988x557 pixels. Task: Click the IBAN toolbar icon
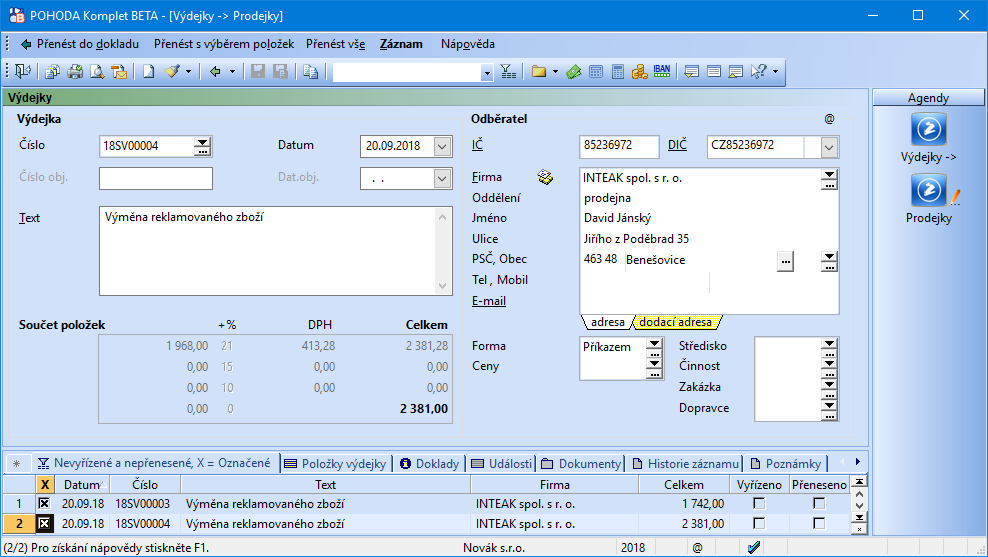click(662, 71)
